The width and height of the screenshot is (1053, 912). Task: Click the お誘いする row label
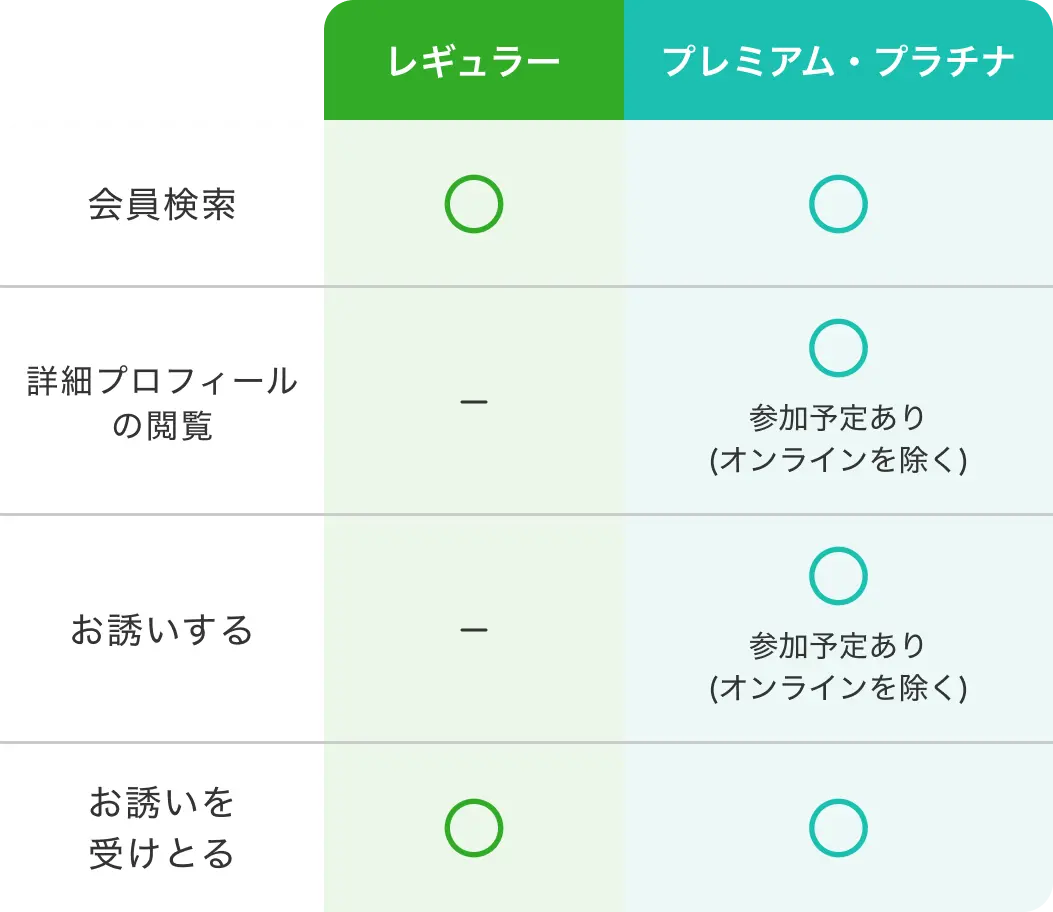(x=162, y=630)
